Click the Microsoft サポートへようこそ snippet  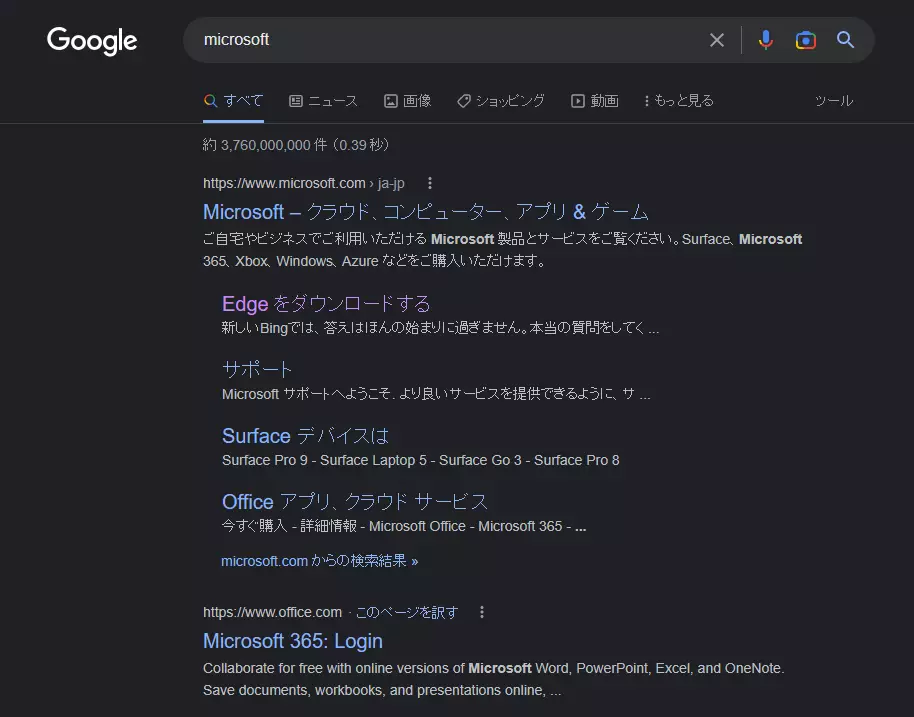[x=436, y=394]
